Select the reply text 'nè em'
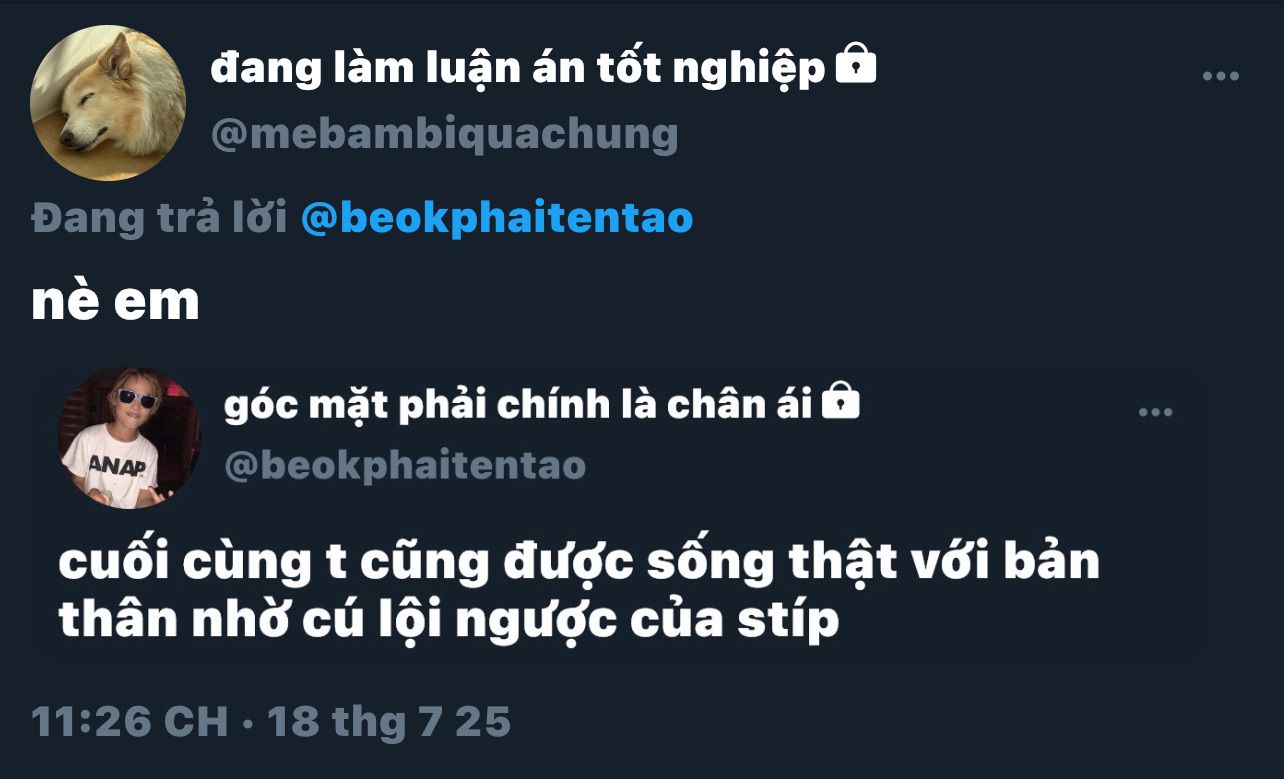 click(115, 303)
